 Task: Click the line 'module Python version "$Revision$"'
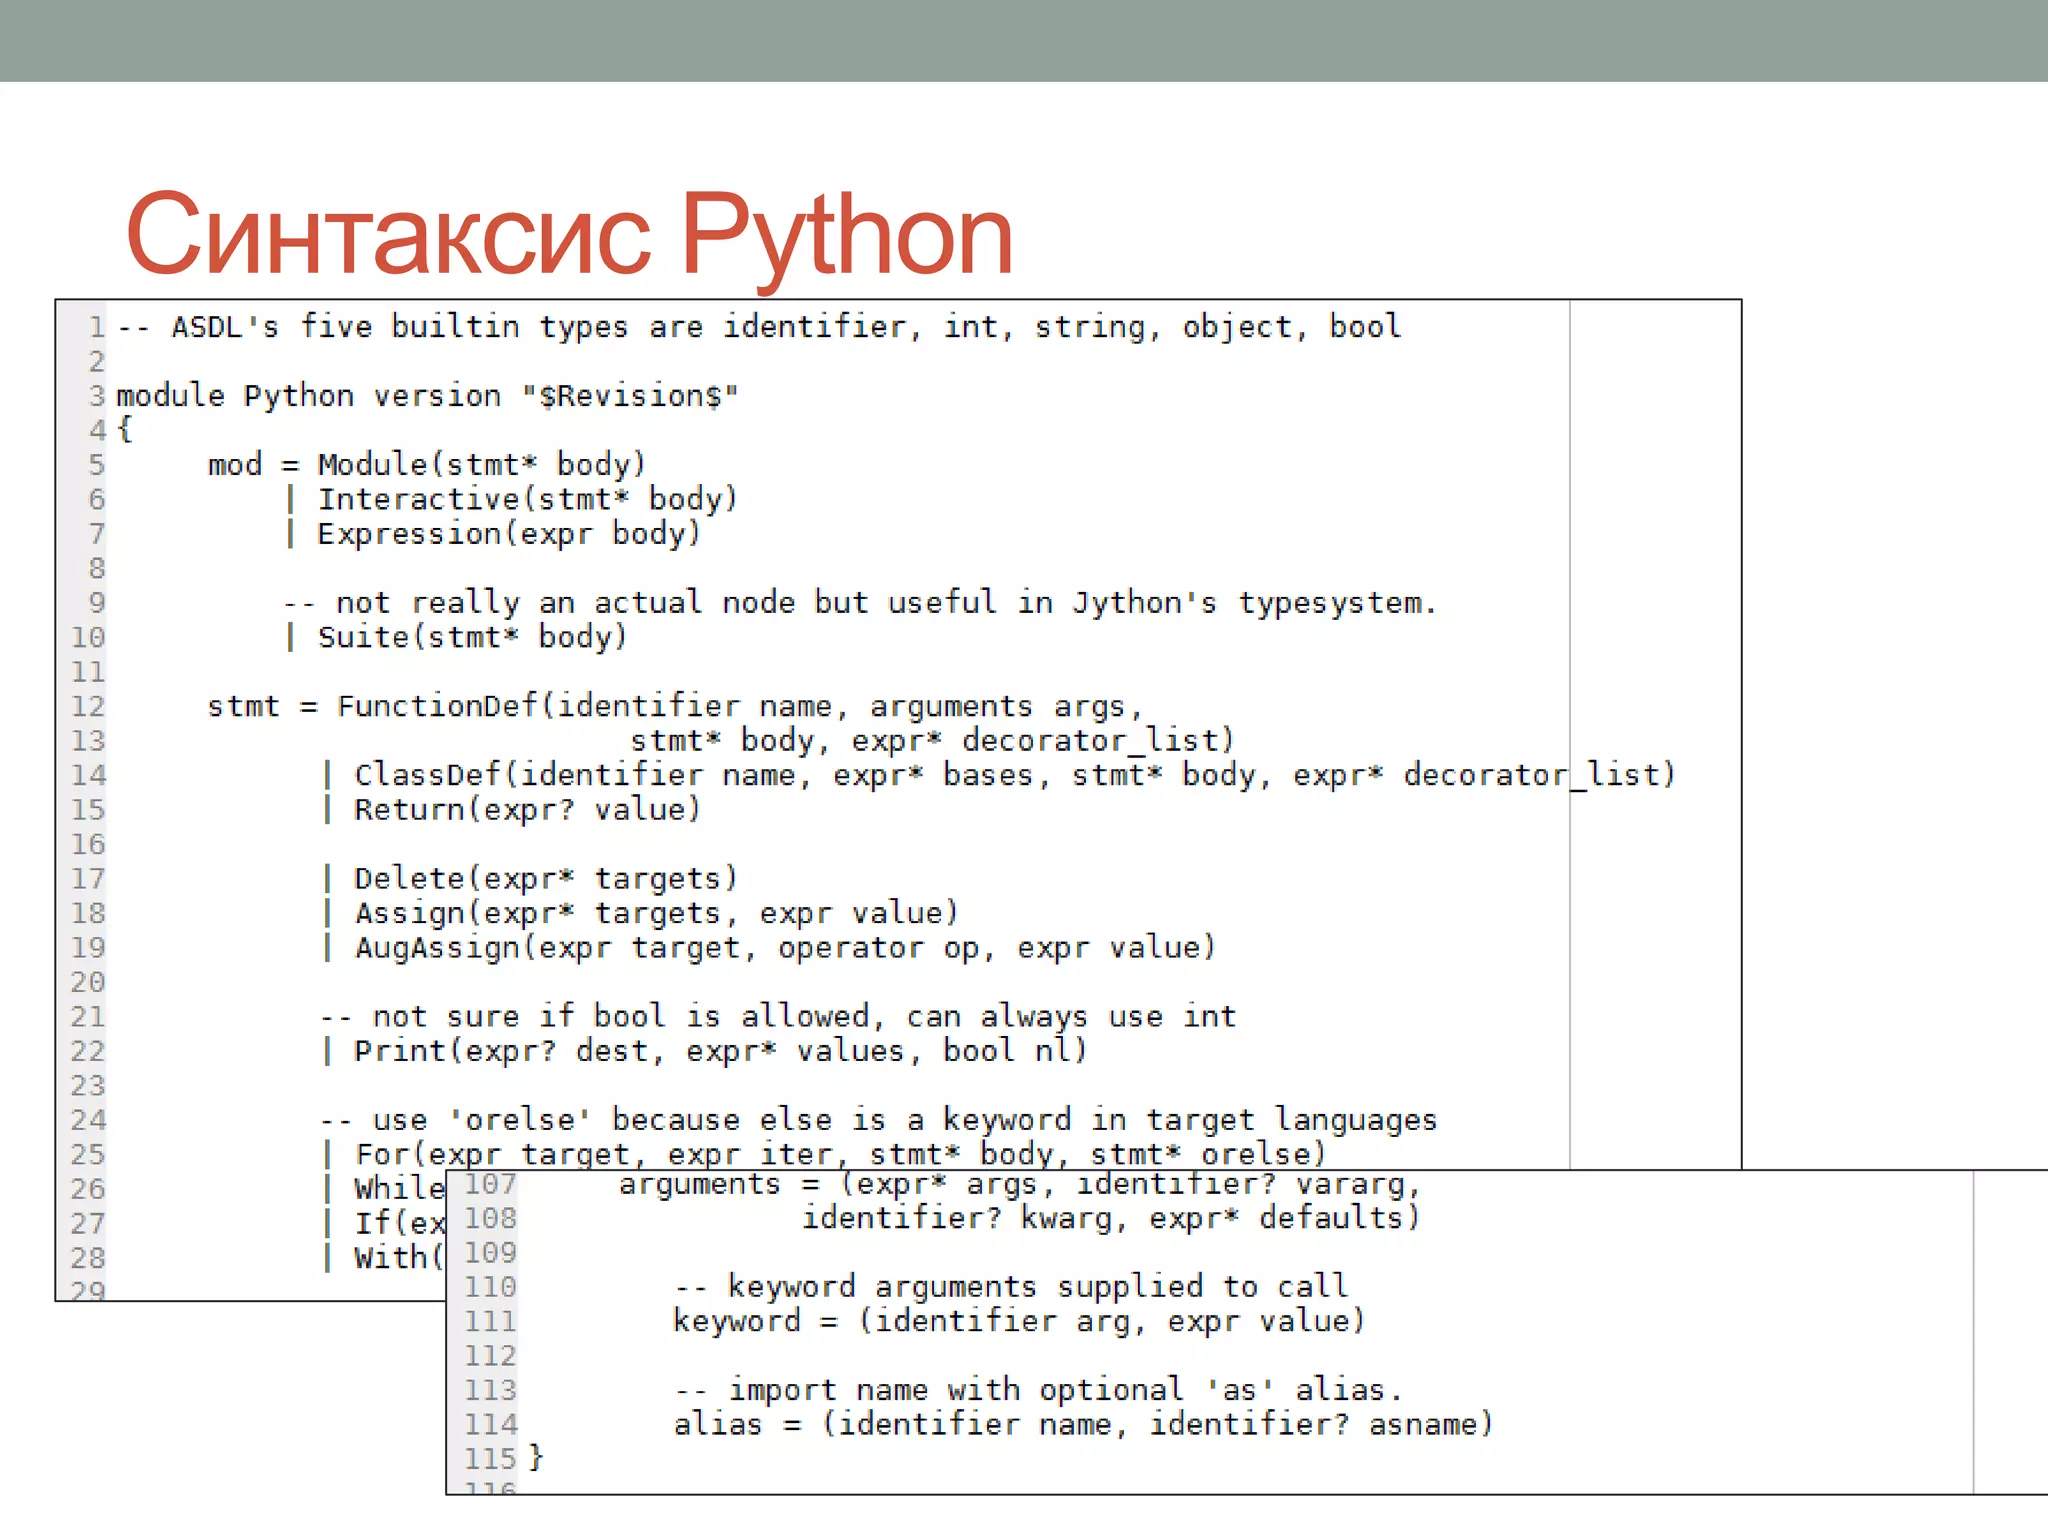pos(428,396)
